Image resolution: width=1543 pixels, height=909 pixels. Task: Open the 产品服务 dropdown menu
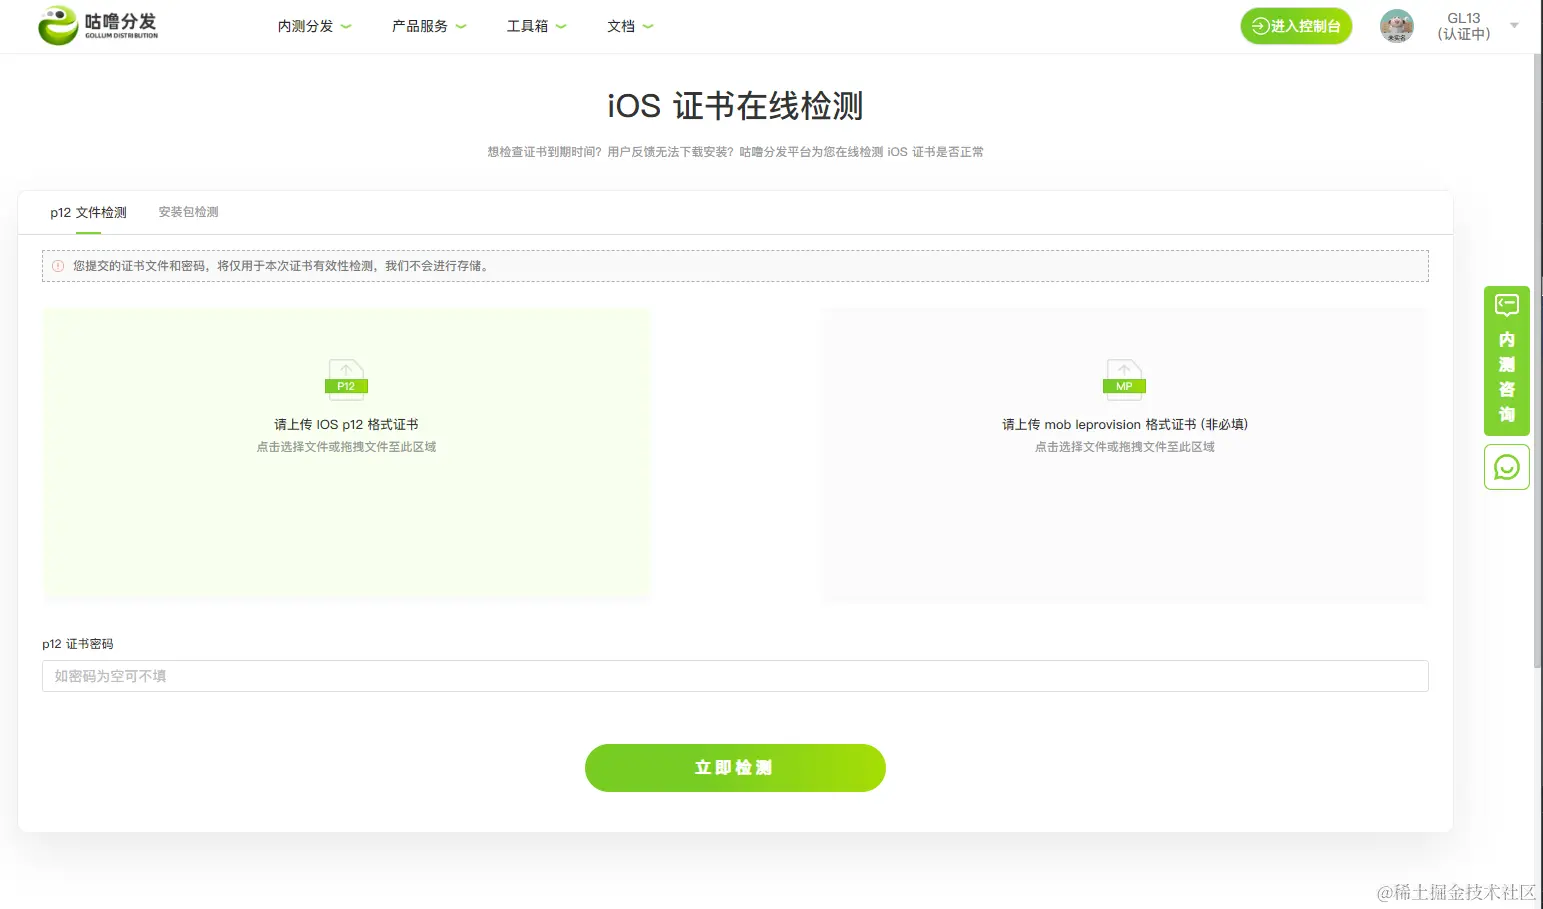429,26
